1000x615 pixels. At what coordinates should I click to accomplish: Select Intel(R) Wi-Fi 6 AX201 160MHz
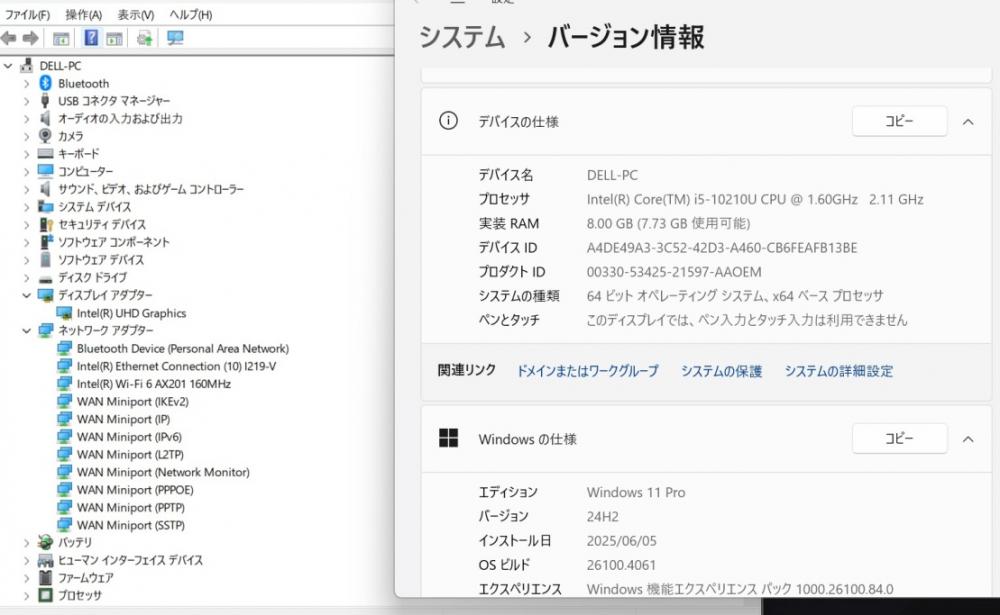[154, 384]
